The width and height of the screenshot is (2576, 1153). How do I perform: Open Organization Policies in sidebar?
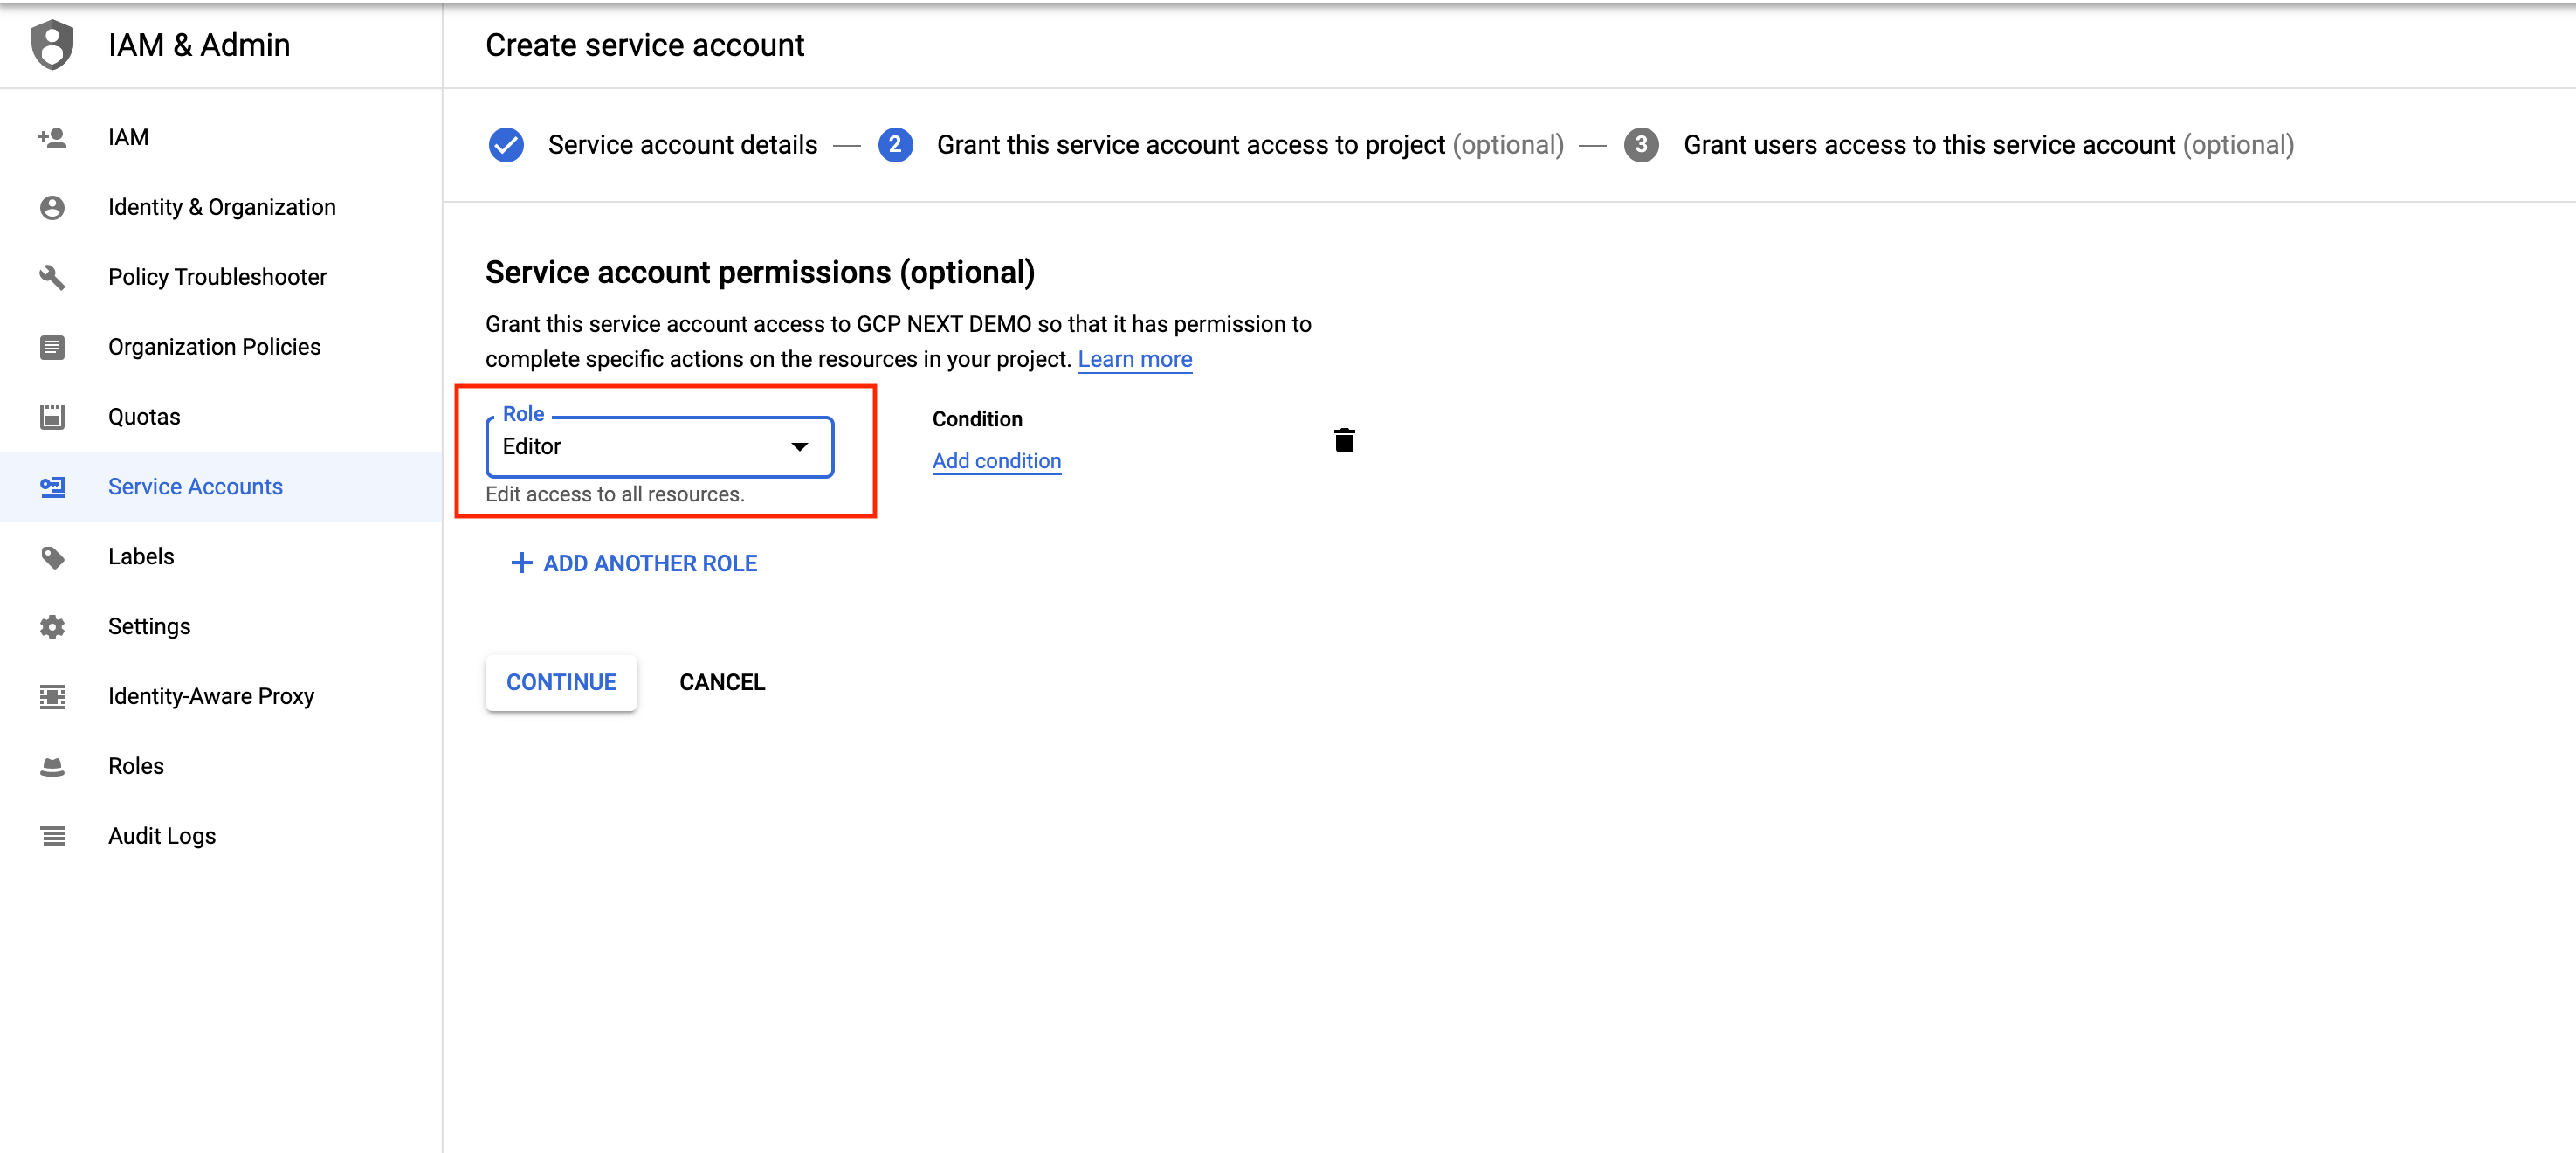pyautogui.click(x=221, y=347)
